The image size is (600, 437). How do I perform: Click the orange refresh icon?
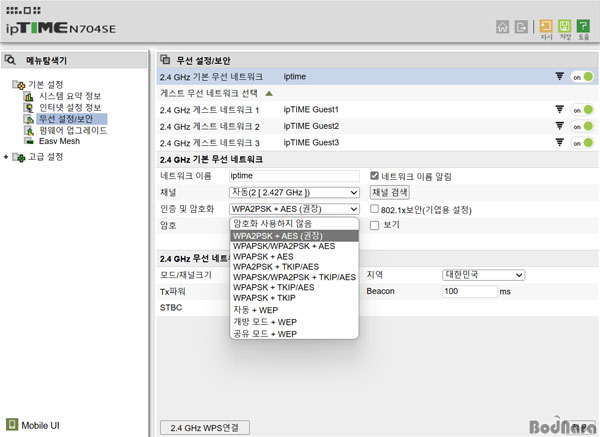(546, 26)
